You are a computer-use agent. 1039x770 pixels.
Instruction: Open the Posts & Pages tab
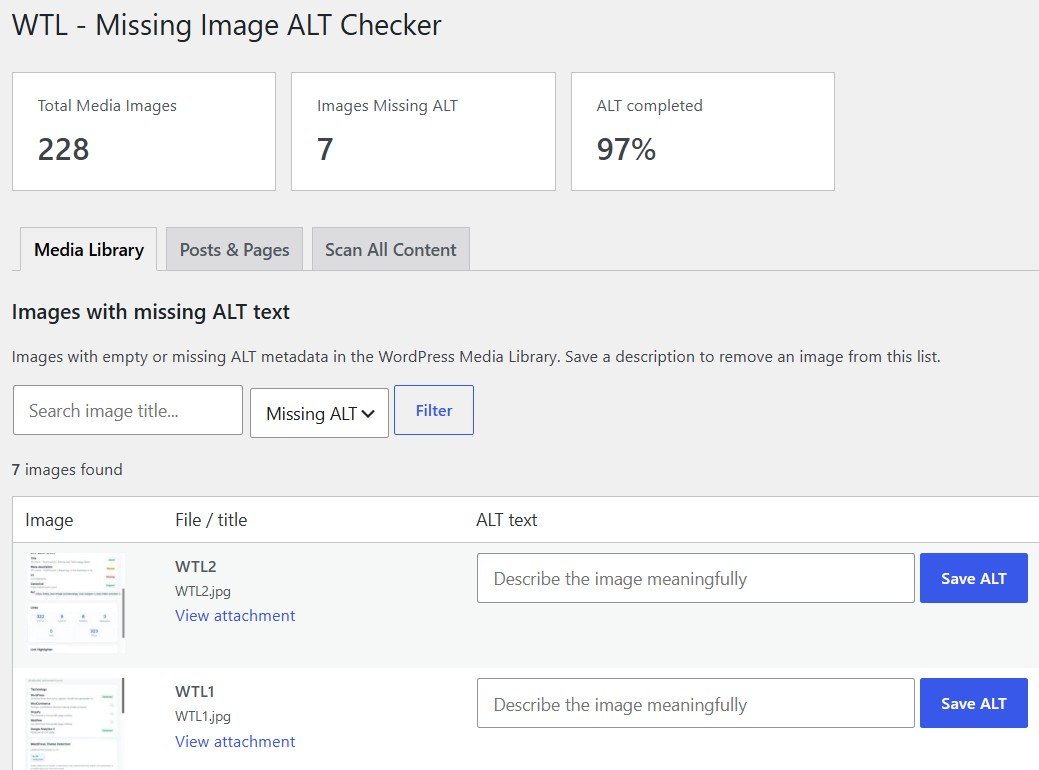pos(235,250)
